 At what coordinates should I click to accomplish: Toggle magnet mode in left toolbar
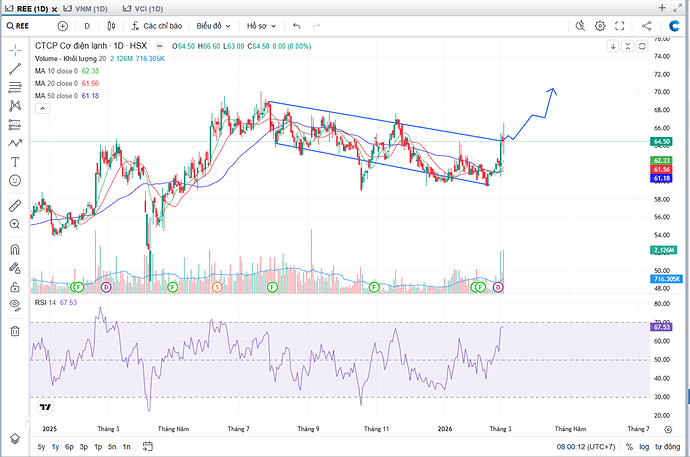click(x=15, y=250)
